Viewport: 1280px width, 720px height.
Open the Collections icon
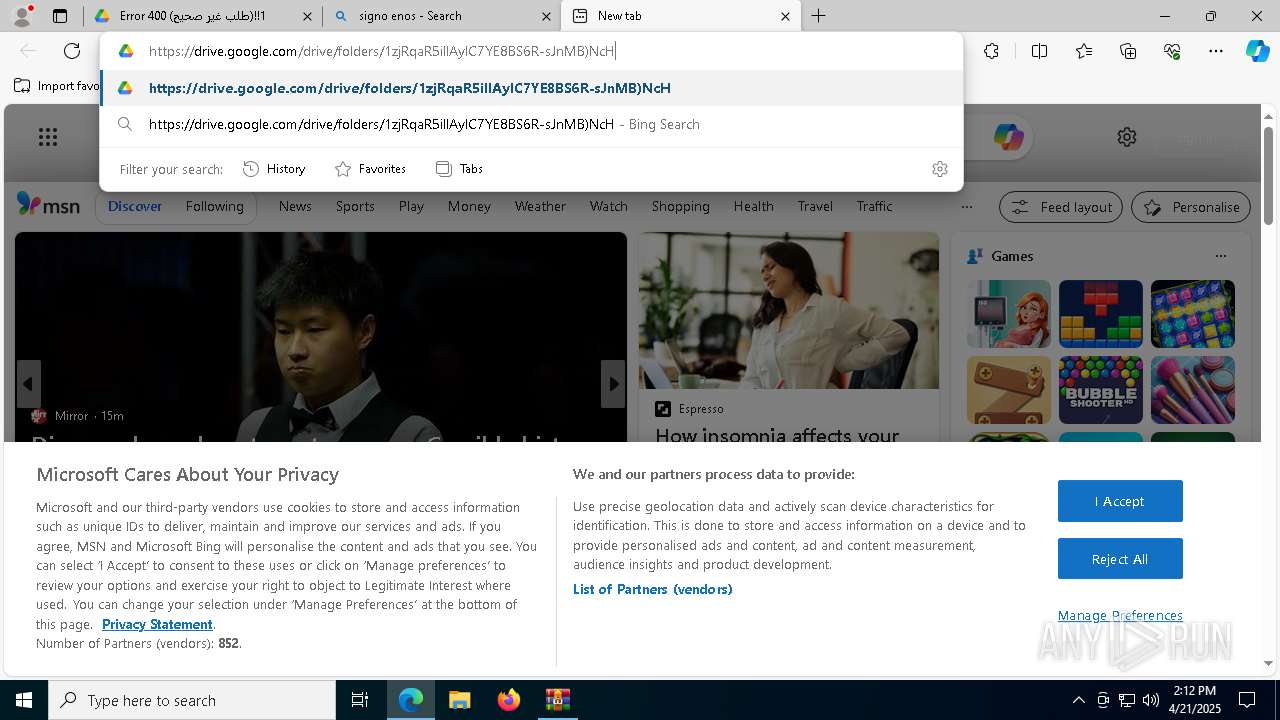click(1128, 51)
